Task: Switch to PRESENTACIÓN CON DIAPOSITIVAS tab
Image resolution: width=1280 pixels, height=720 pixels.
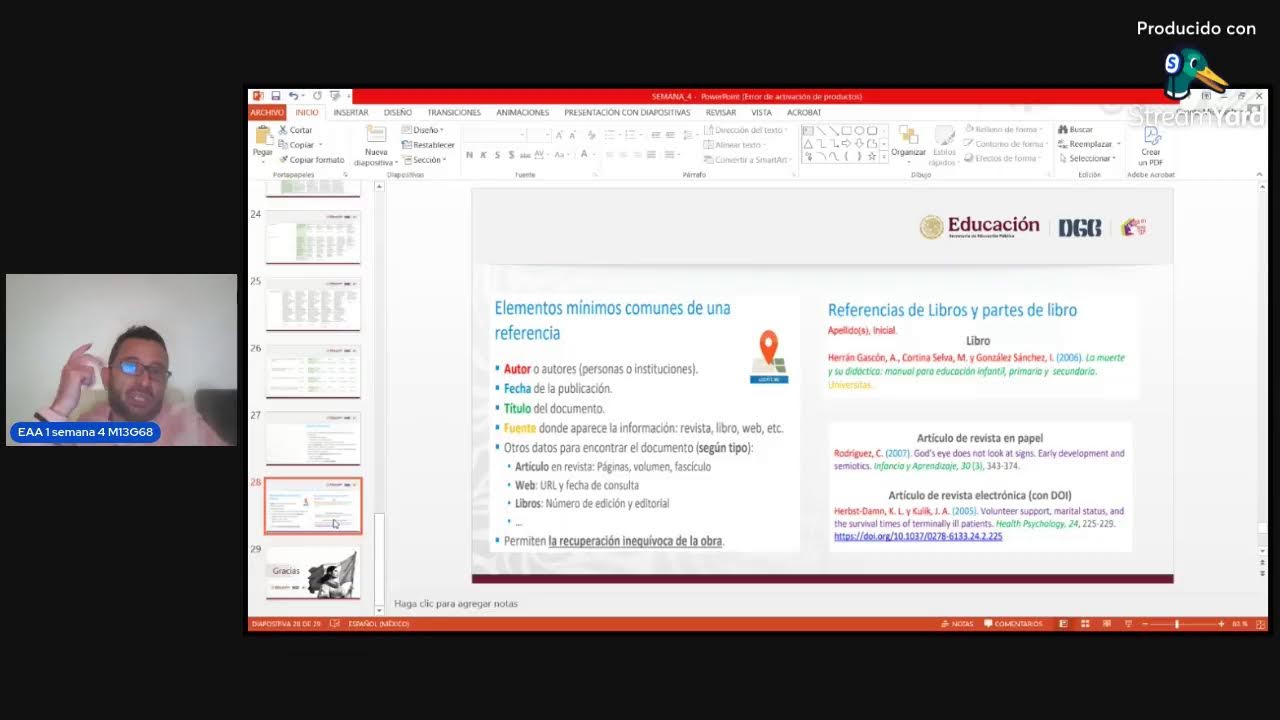Action: tap(627, 113)
